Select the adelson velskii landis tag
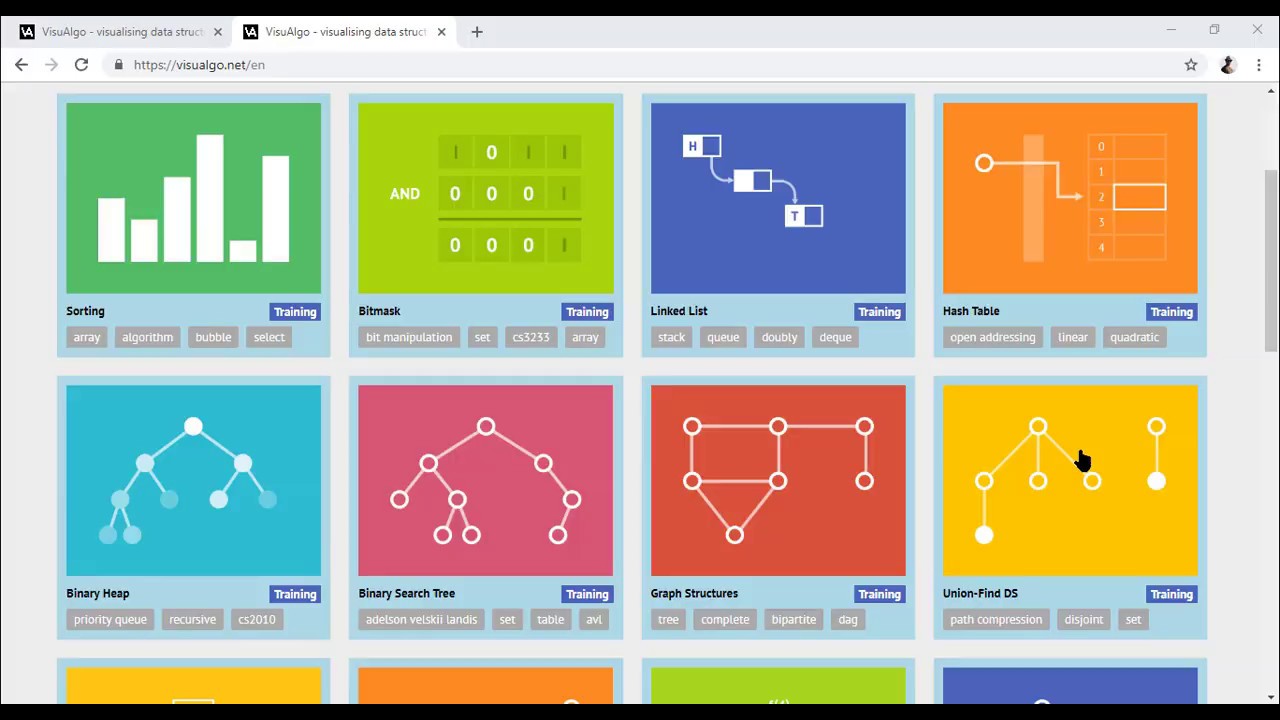Viewport: 1280px width, 720px height. 421,619
